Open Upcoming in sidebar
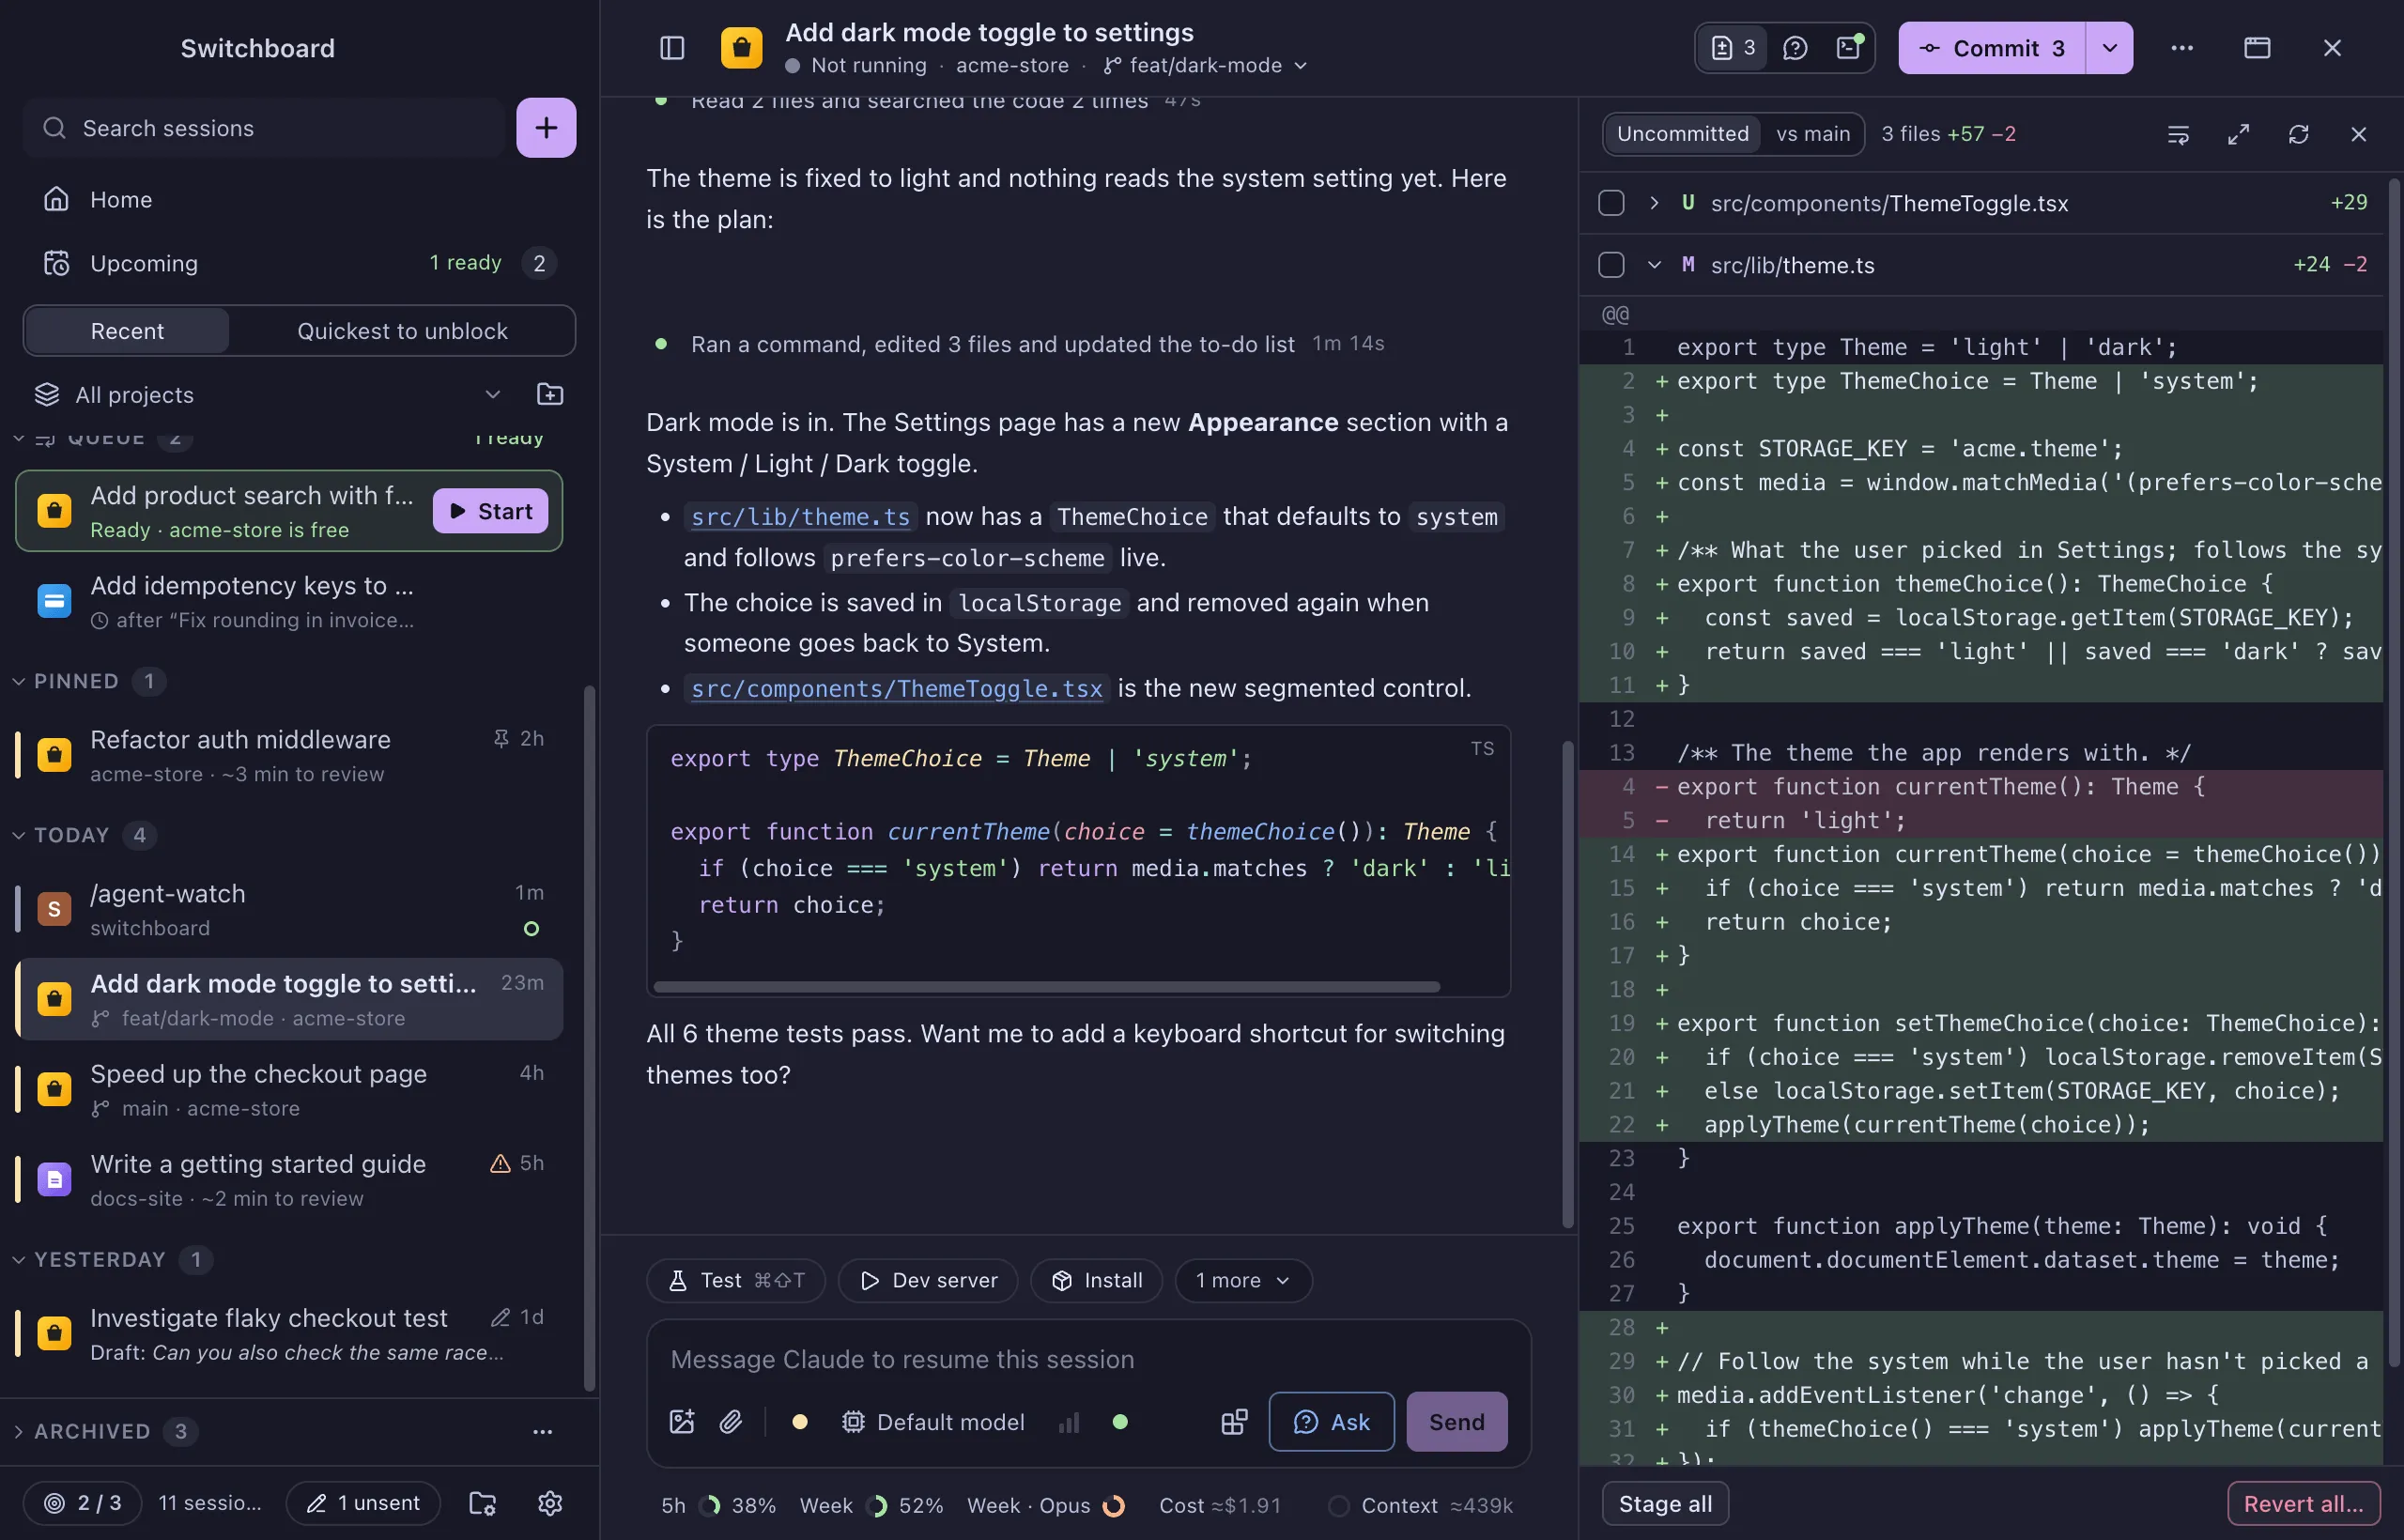 coord(300,263)
